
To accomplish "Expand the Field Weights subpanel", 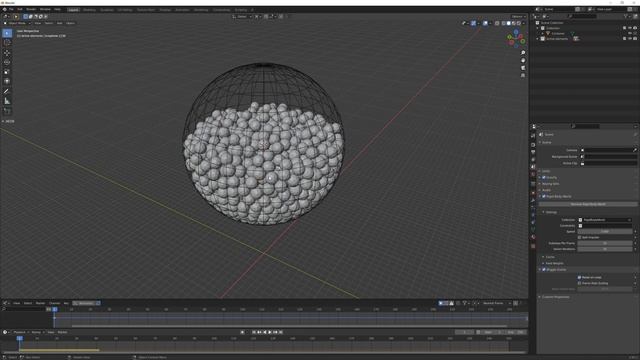I will click(x=553, y=263).
